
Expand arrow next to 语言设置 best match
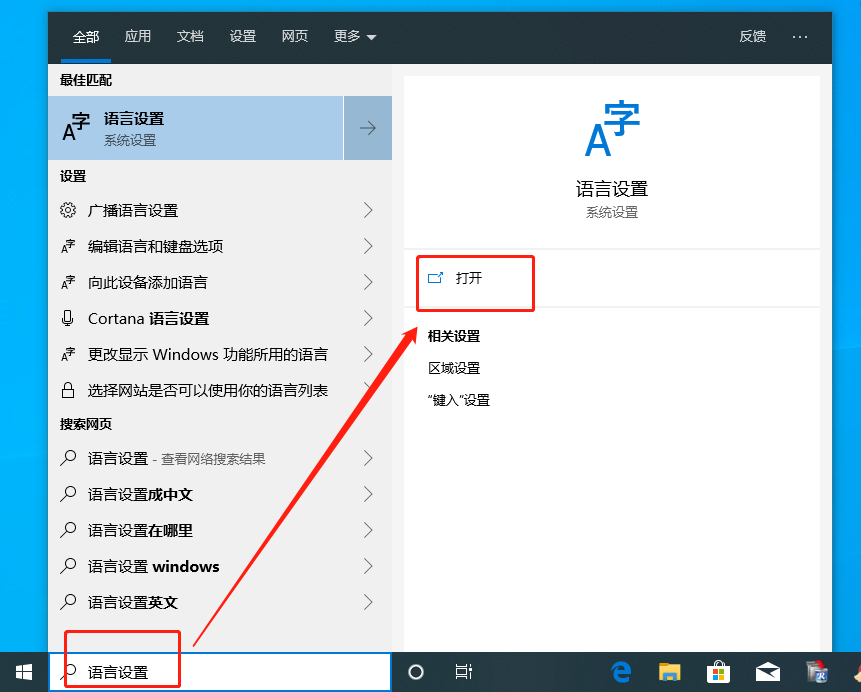tap(367, 128)
